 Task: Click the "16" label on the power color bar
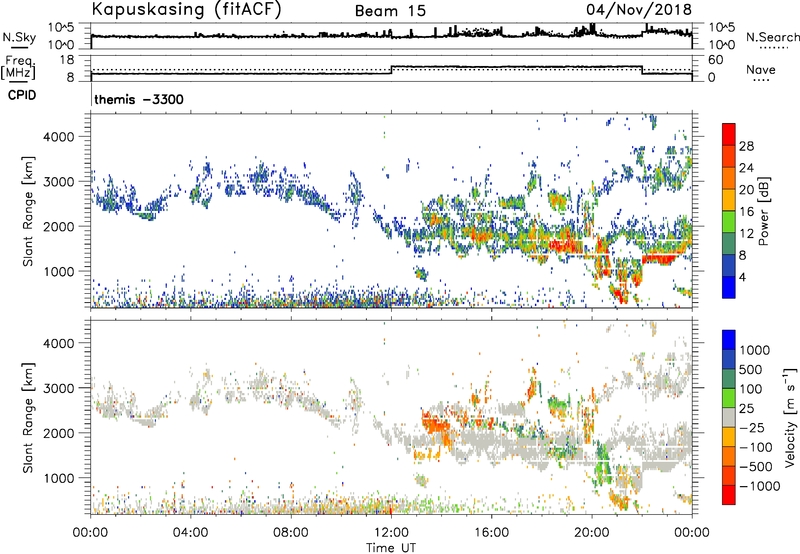pos(746,212)
